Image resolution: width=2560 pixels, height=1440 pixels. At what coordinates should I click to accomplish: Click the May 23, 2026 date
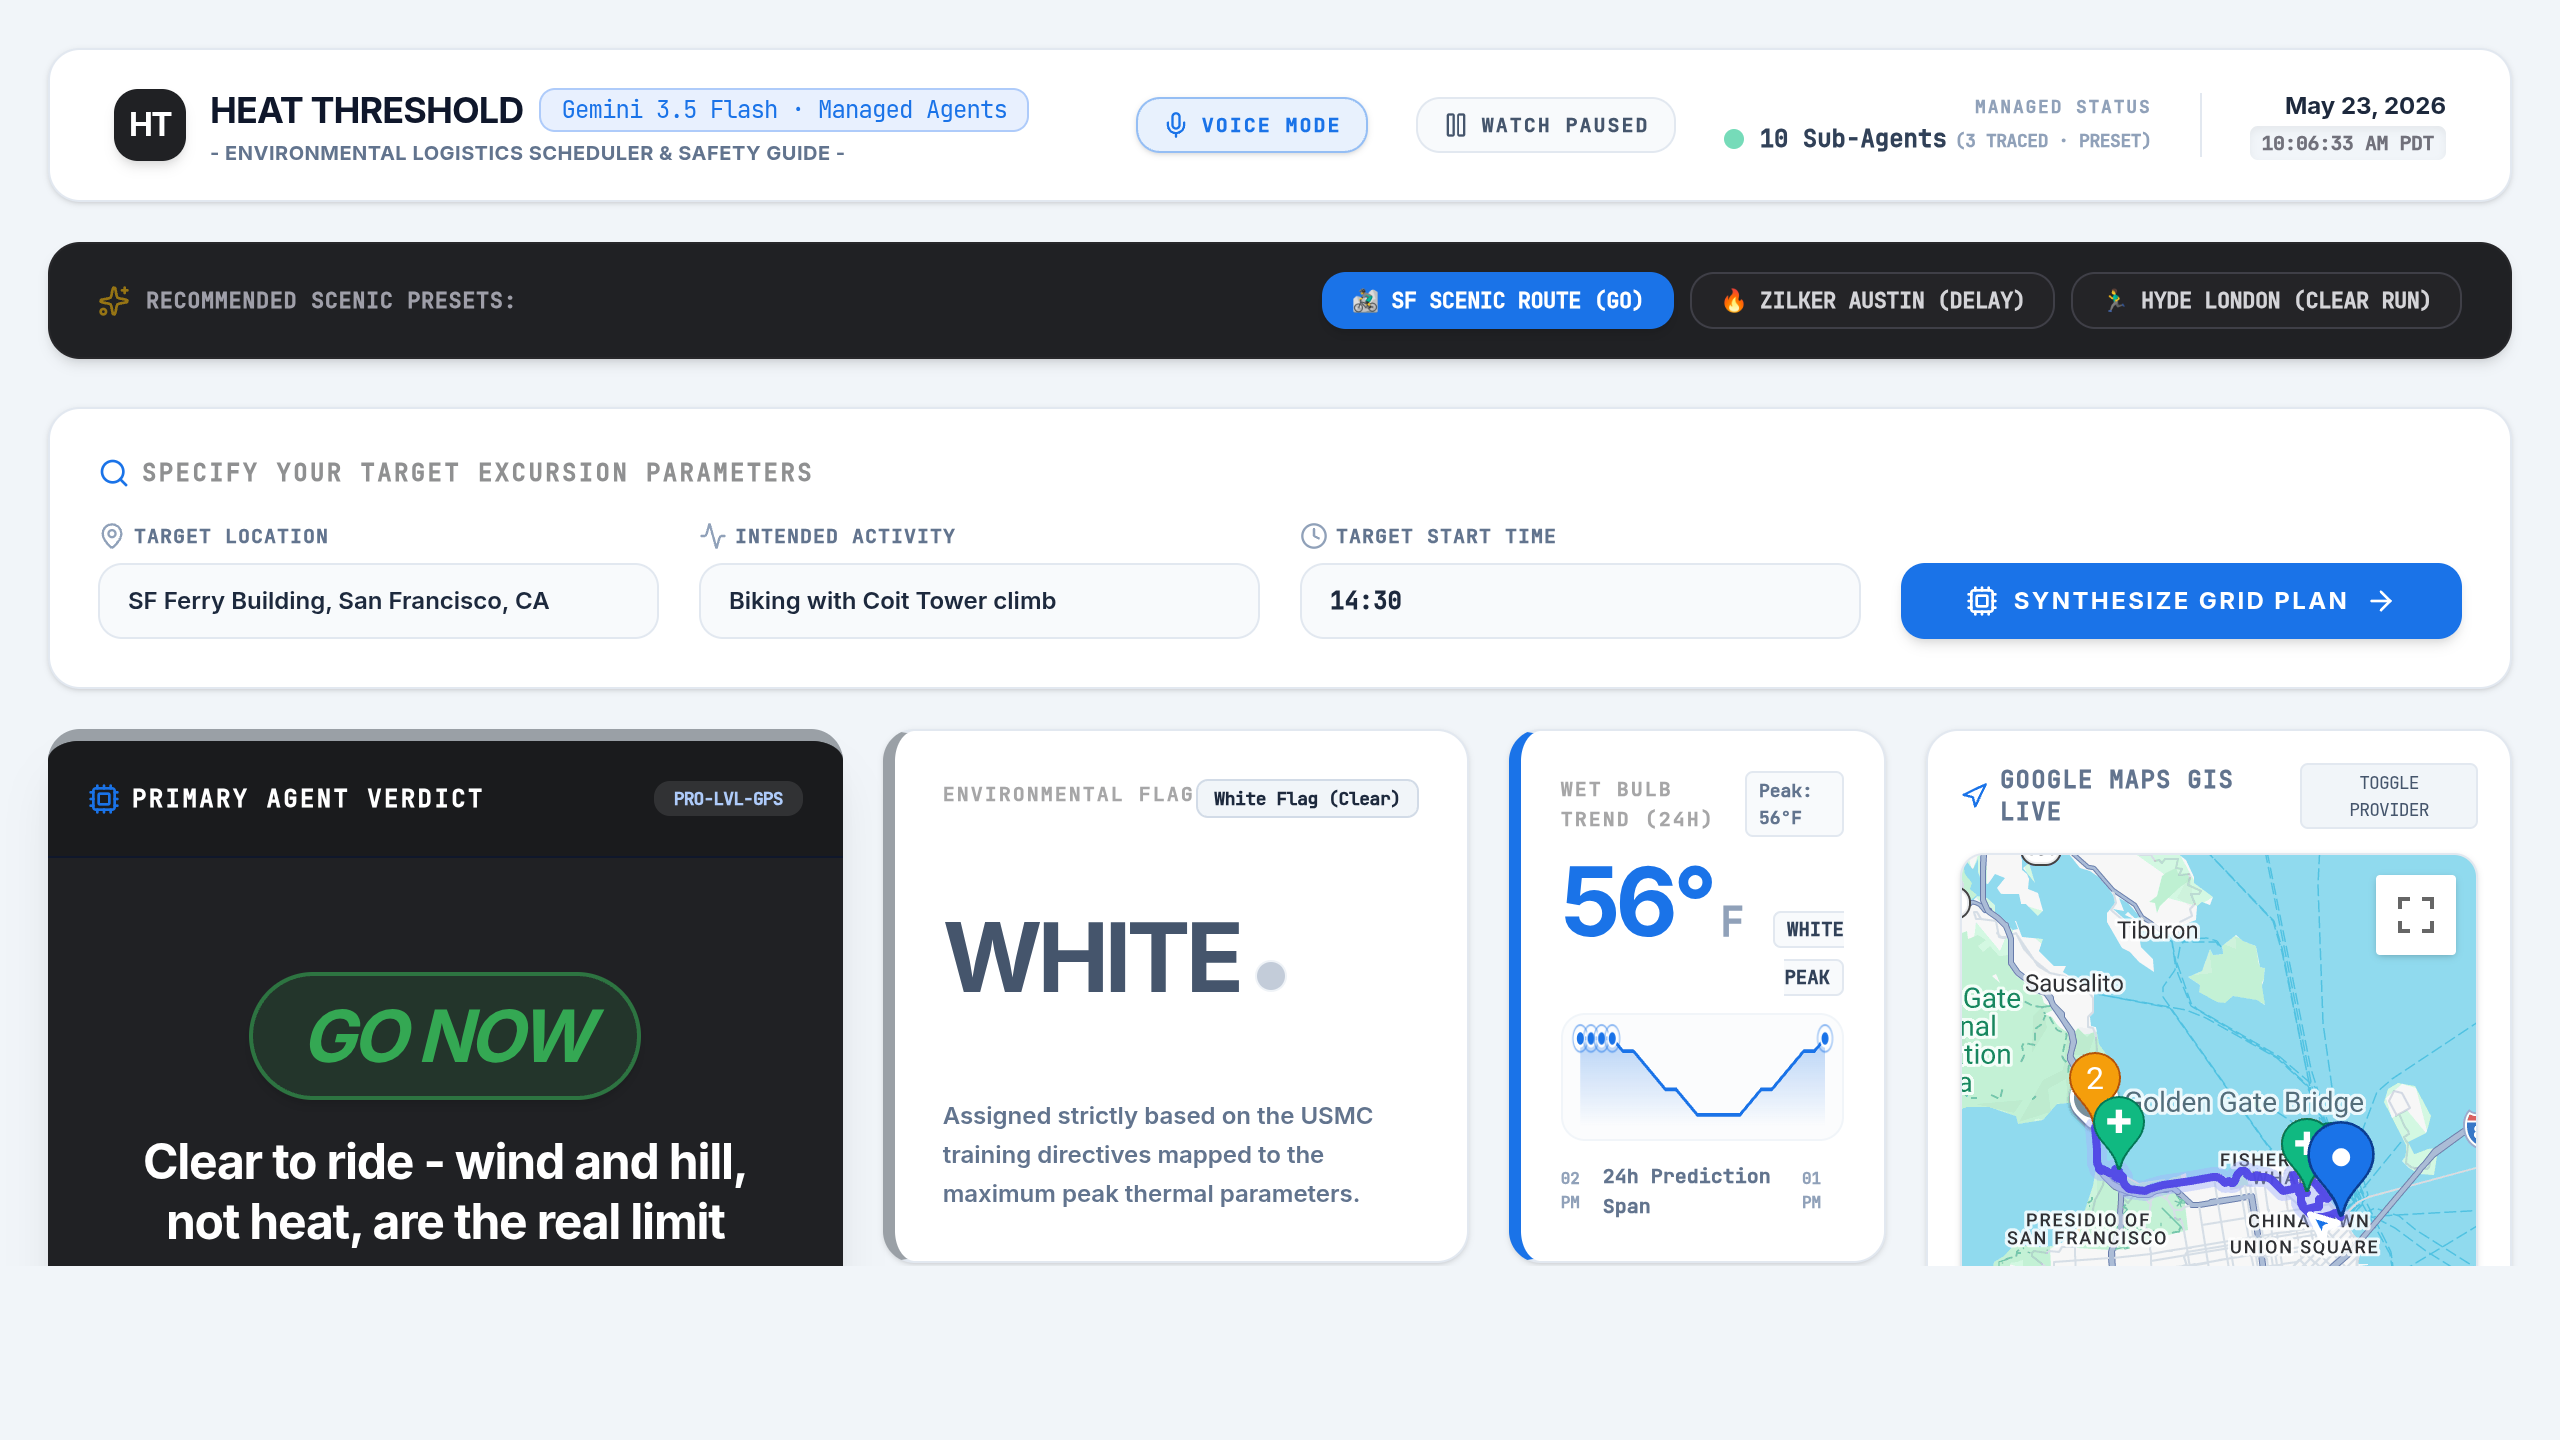(x=2365, y=106)
